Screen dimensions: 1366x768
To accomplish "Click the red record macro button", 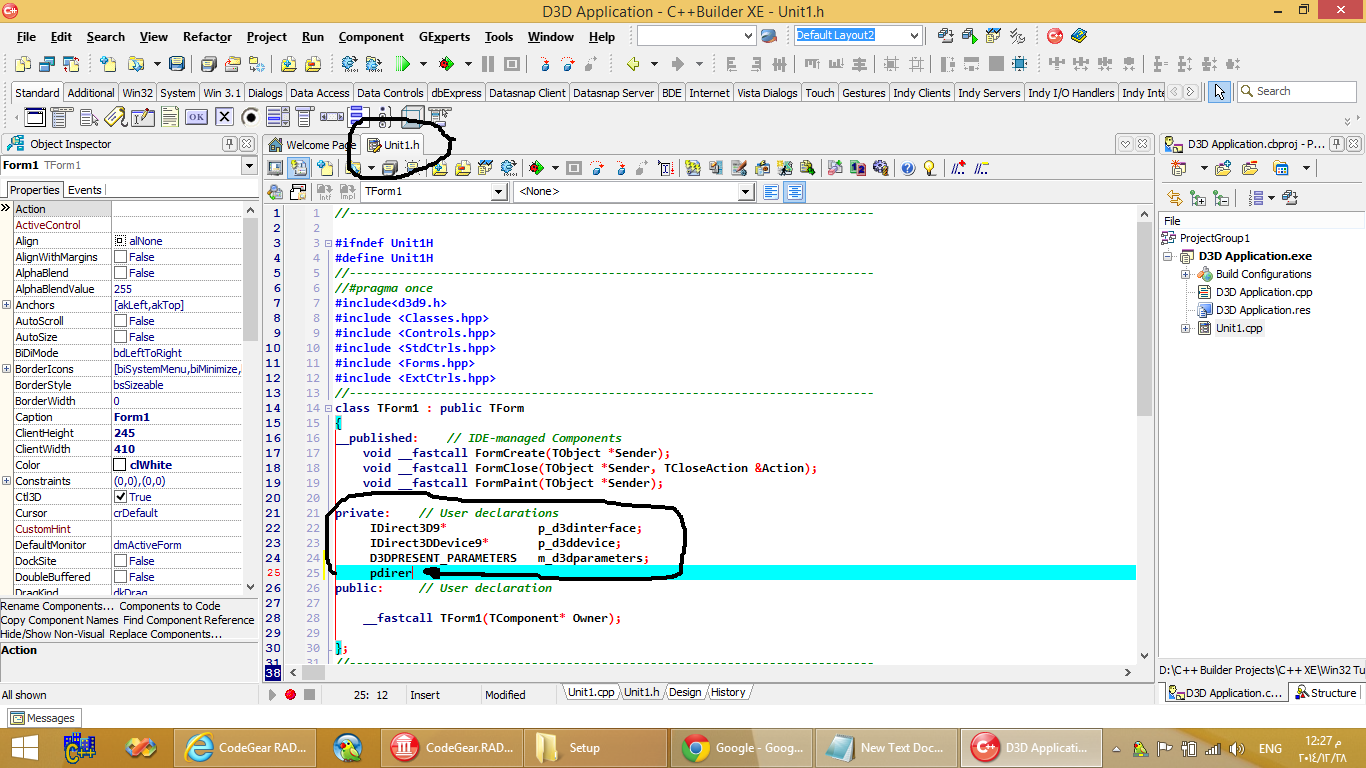I will 290,694.
